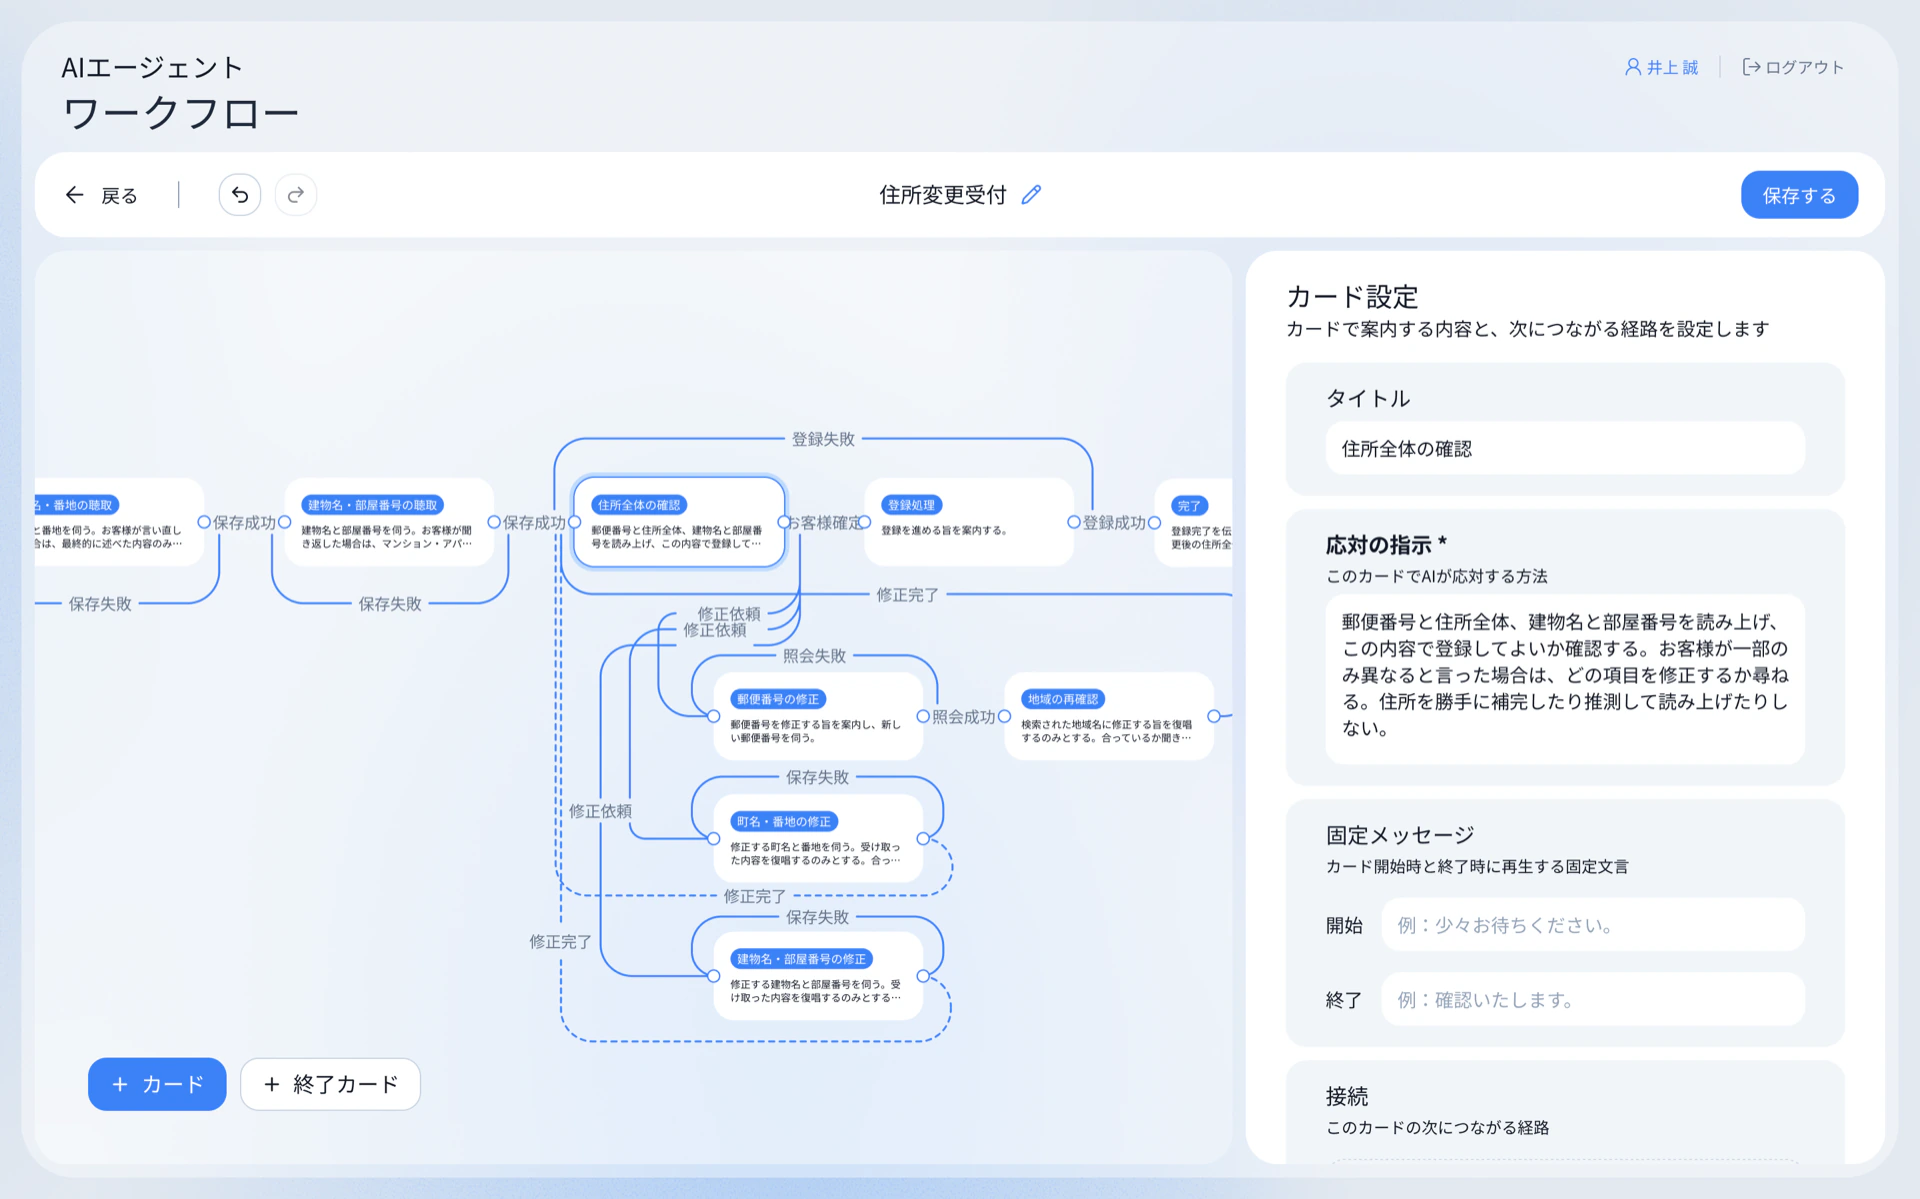
Task: Focus the 開始 fixed message field
Action: (1593, 925)
